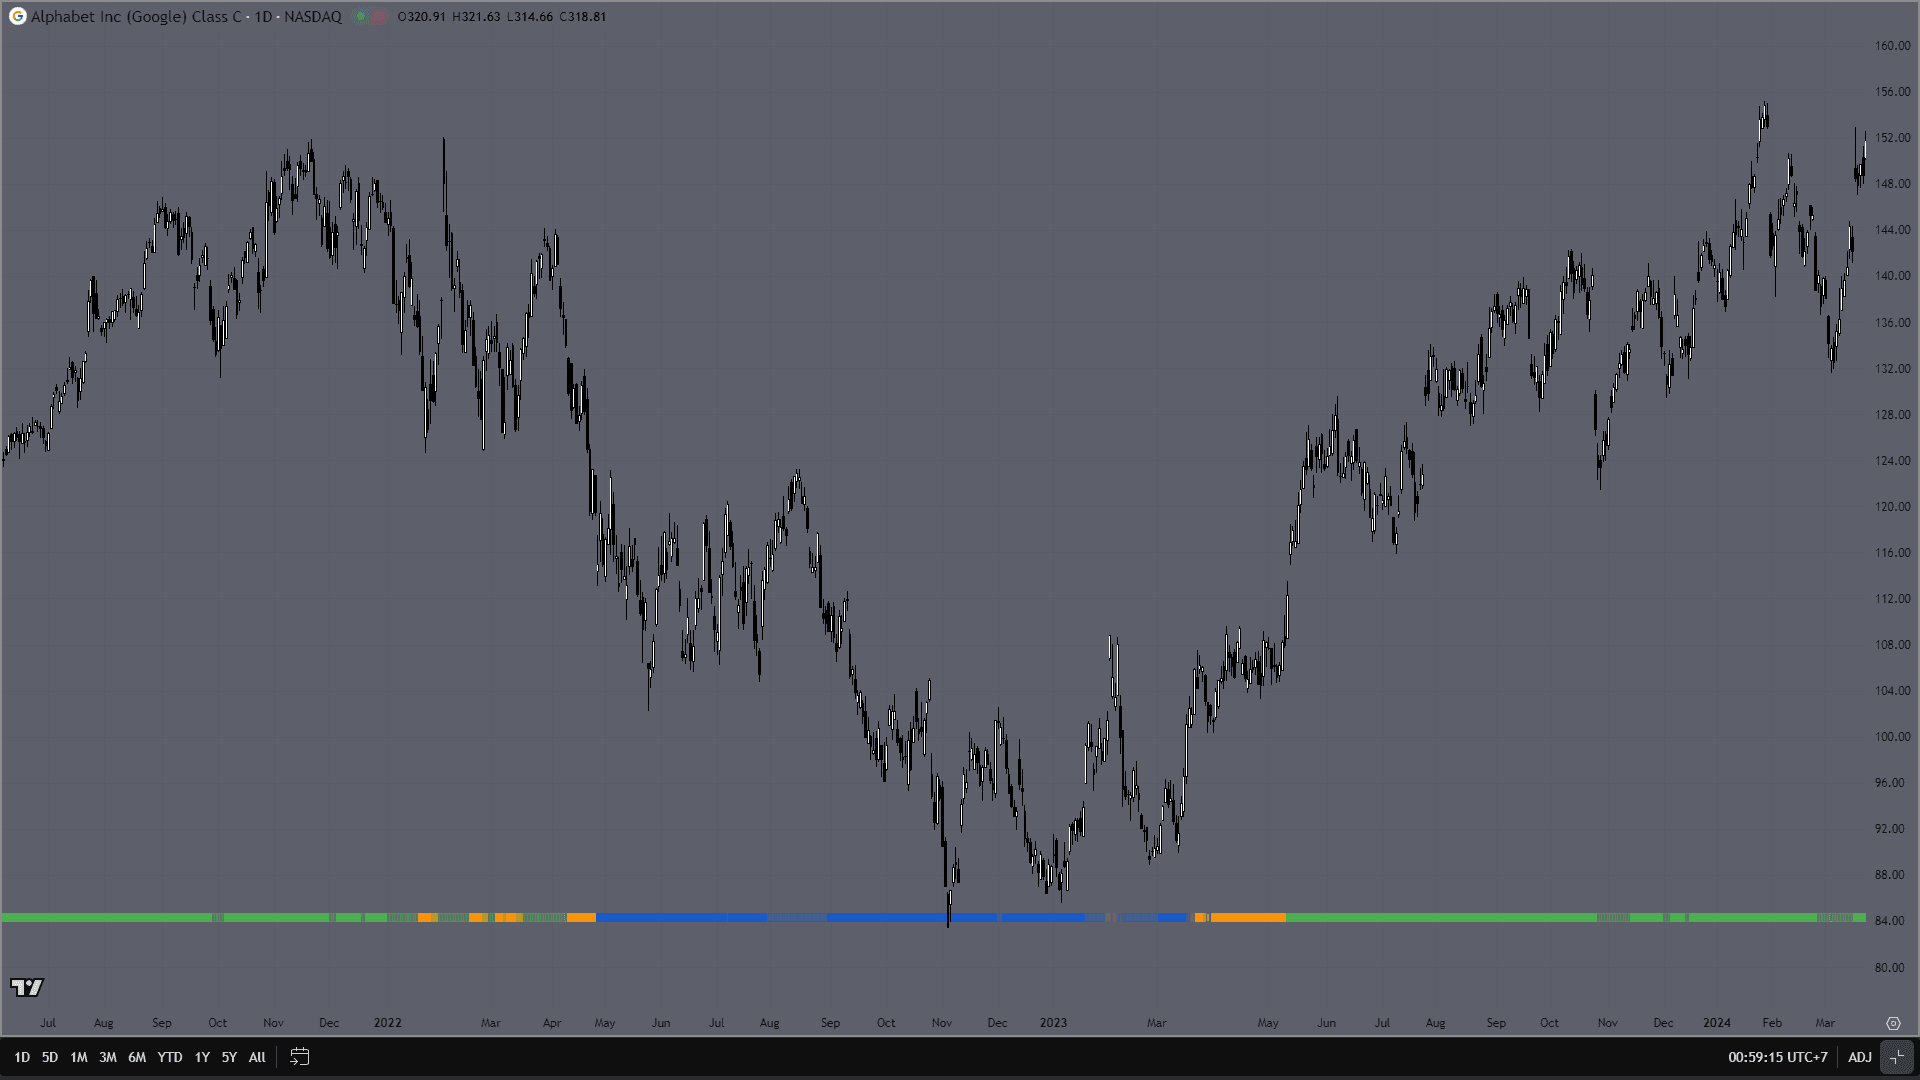Choose YTD time range
1920x1080 pixels.
(x=170, y=1057)
